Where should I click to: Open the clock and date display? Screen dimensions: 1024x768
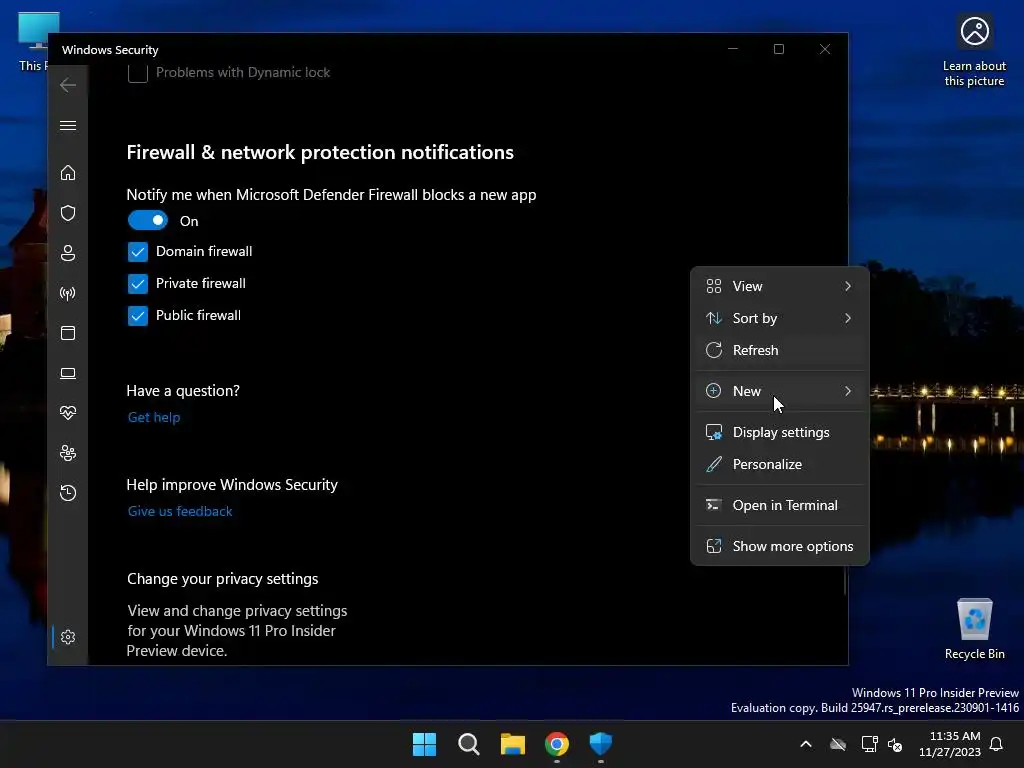click(950, 744)
